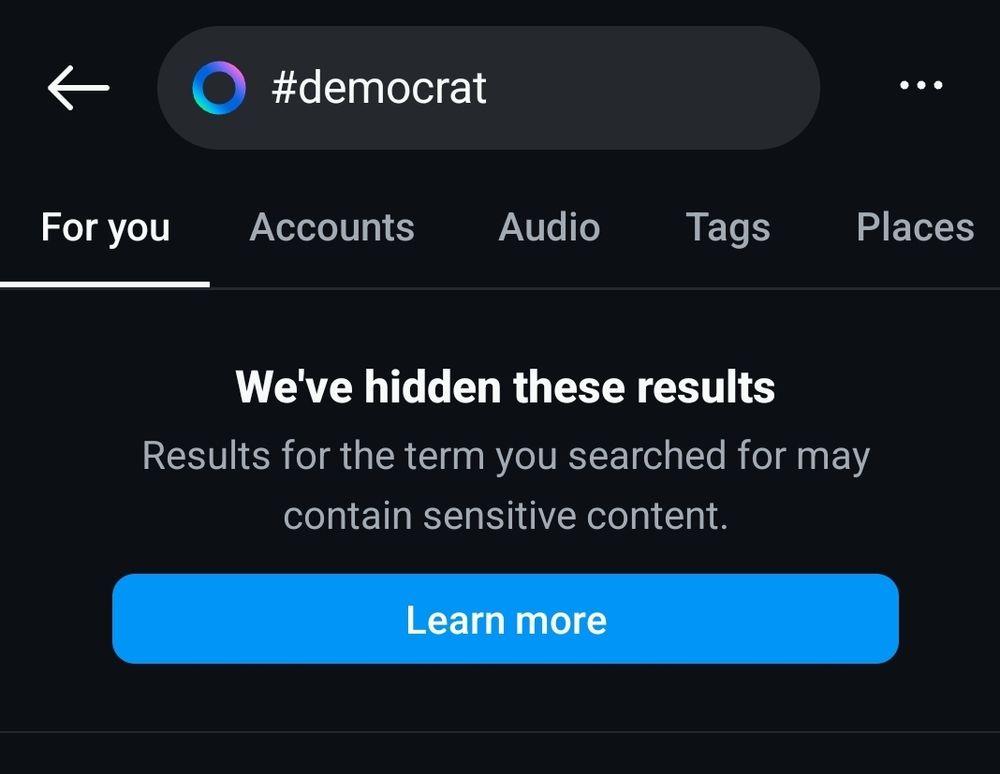Screen dimensions: 1000x774
Task: Click the white underline beneath For you
Action: click(105, 284)
